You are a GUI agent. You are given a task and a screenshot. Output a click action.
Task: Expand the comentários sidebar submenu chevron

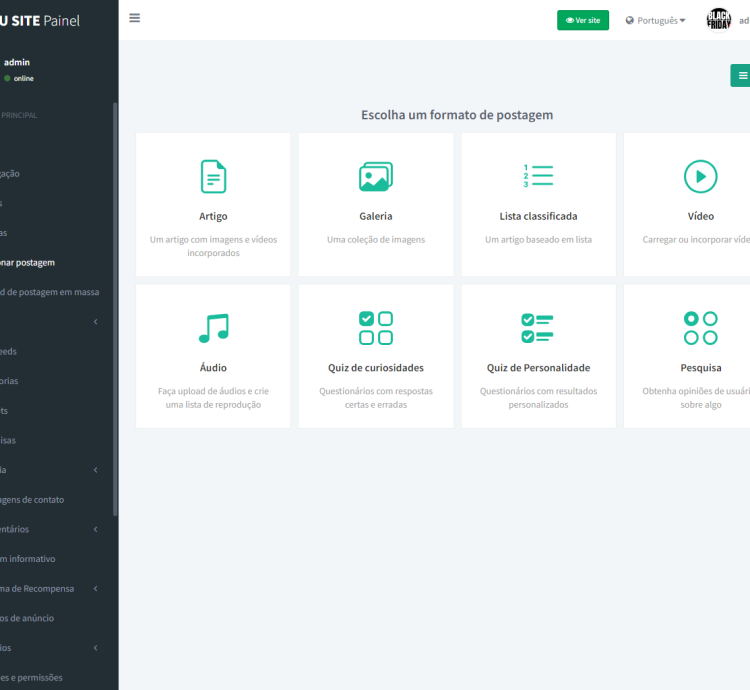click(x=96, y=529)
